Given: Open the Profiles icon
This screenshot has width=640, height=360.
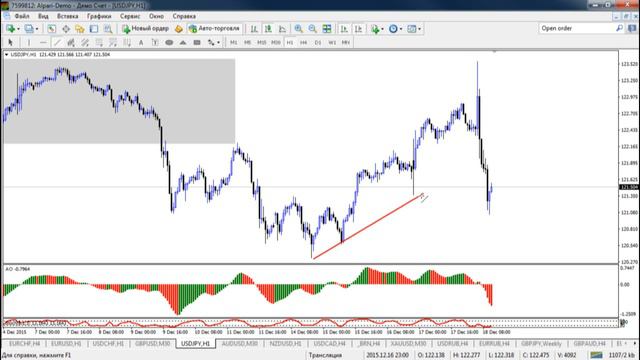Looking at the screenshot, I should (29, 29).
